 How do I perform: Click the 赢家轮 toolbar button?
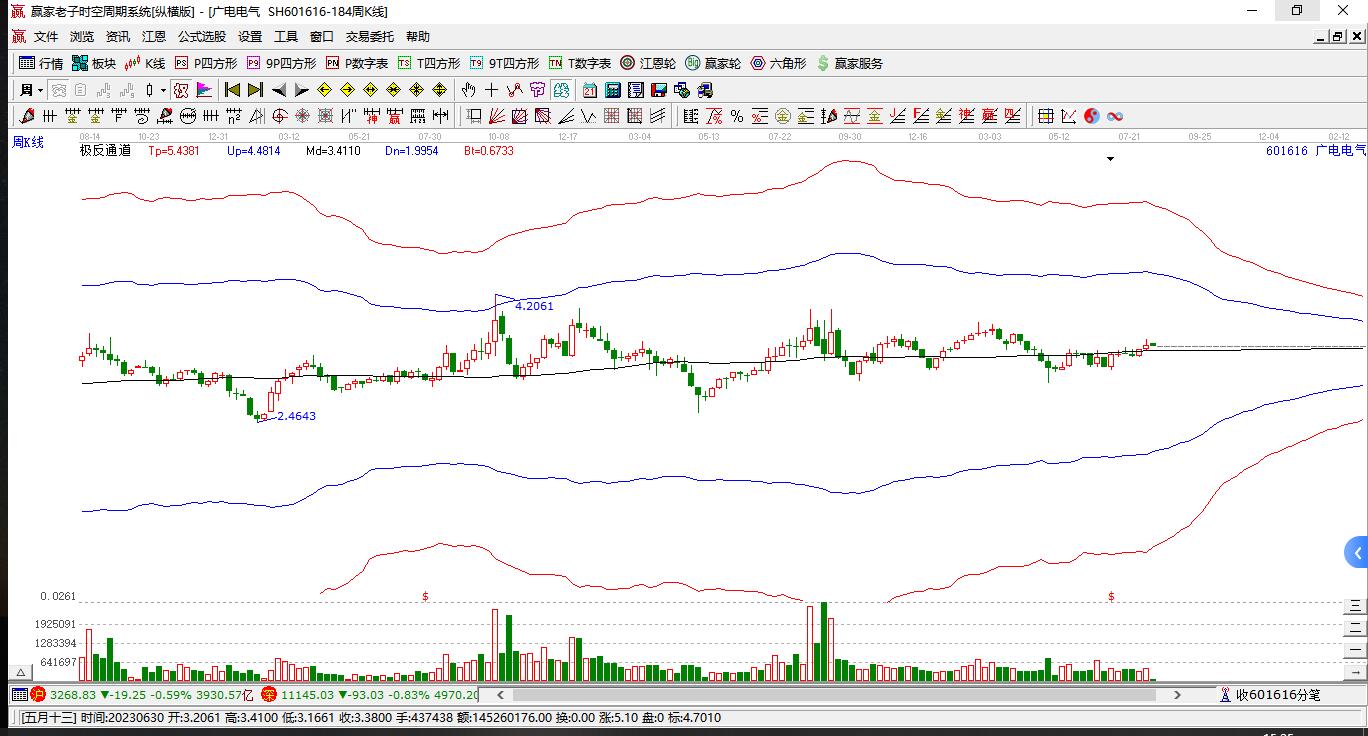(713, 63)
